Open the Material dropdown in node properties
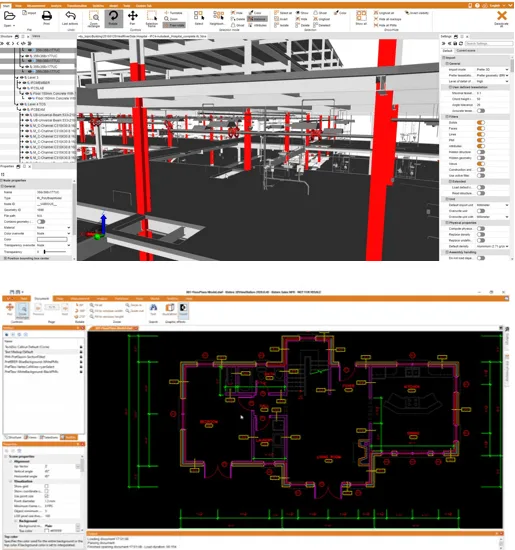 [53, 227]
